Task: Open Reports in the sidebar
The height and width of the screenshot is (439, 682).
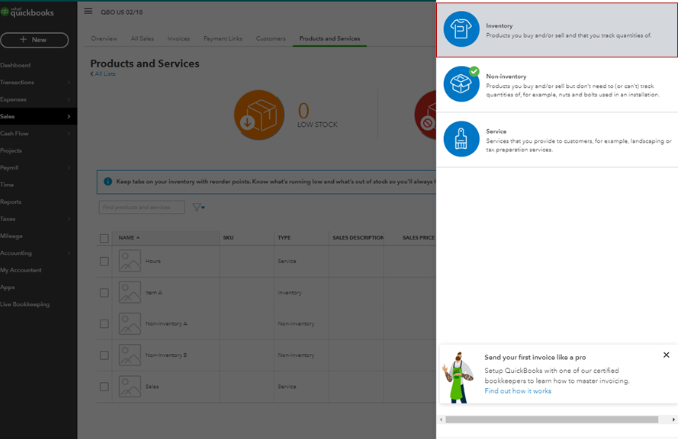Action: point(11,202)
